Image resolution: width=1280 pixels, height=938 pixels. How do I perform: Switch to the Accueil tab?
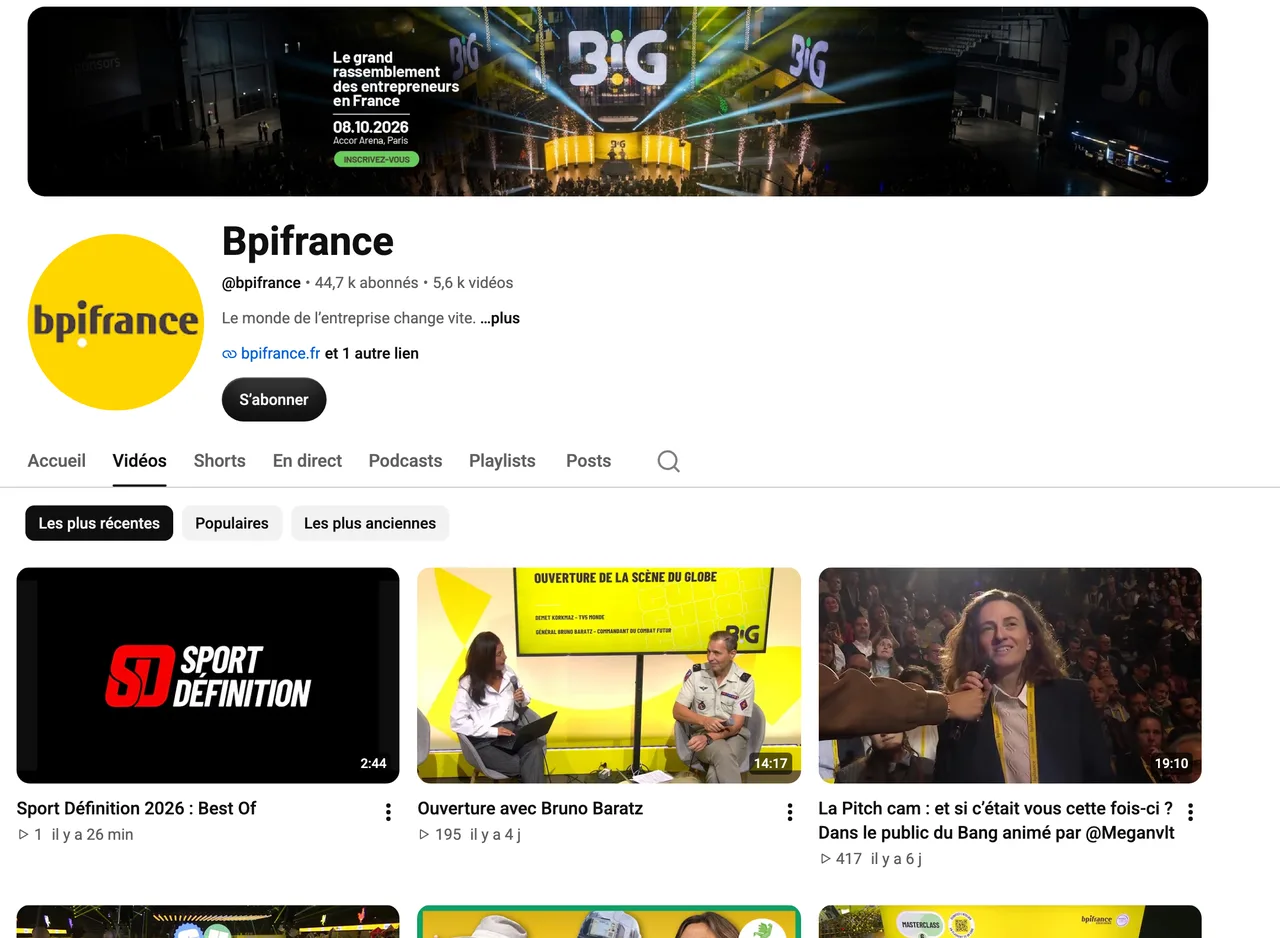57,461
